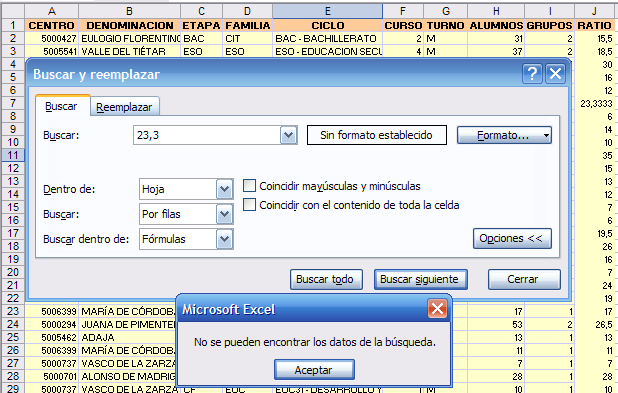The height and width of the screenshot is (393, 618).
Task: Click alumnos cell 53 in row 24
Action: pos(496,324)
